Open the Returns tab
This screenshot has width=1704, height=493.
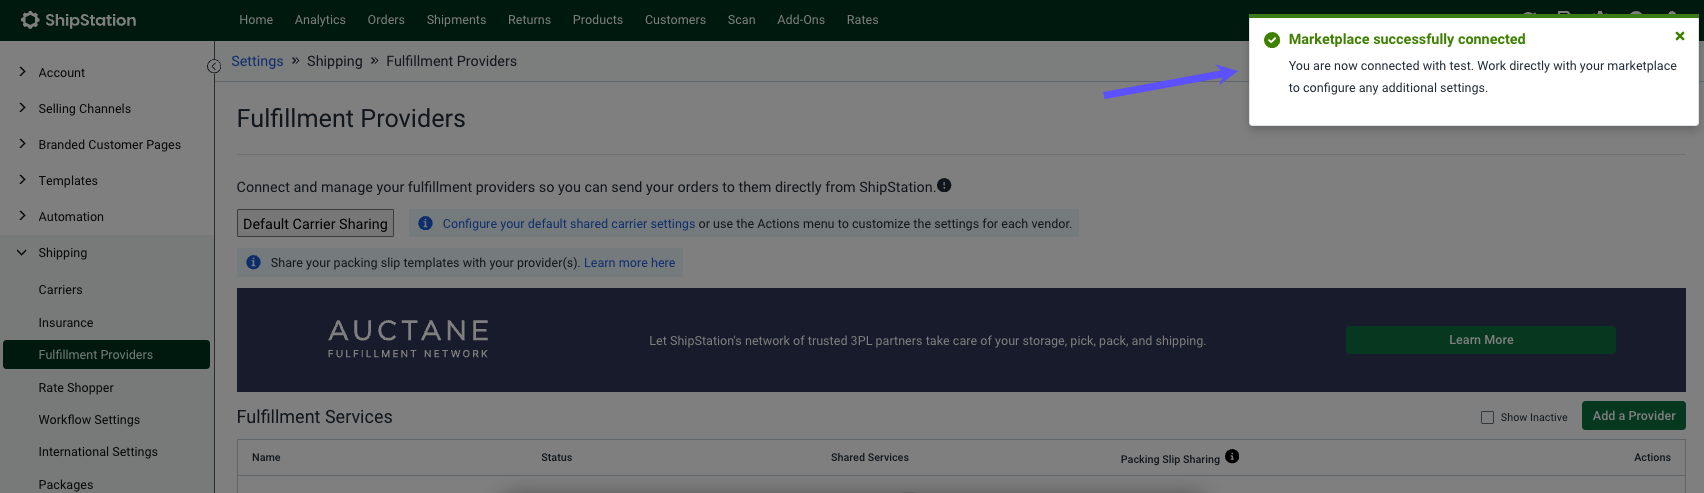coord(529,20)
